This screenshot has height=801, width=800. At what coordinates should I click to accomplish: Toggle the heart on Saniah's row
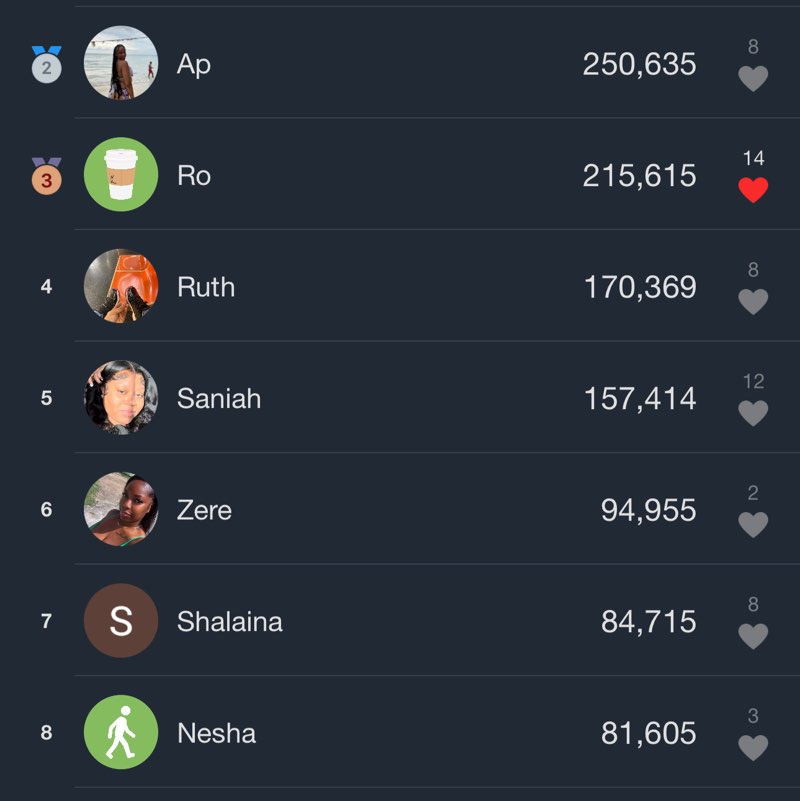pyautogui.click(x=753, y=412)
